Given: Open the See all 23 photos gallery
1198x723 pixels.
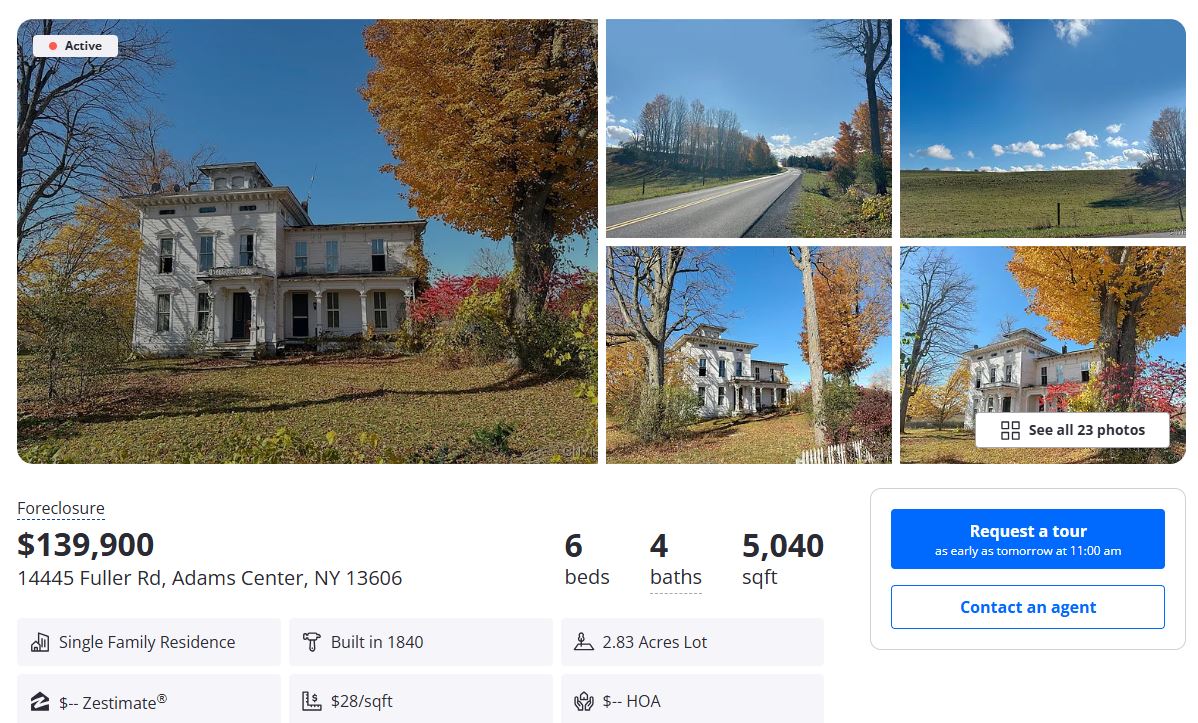Looking at the screenshot, I should pos(1072,430).
